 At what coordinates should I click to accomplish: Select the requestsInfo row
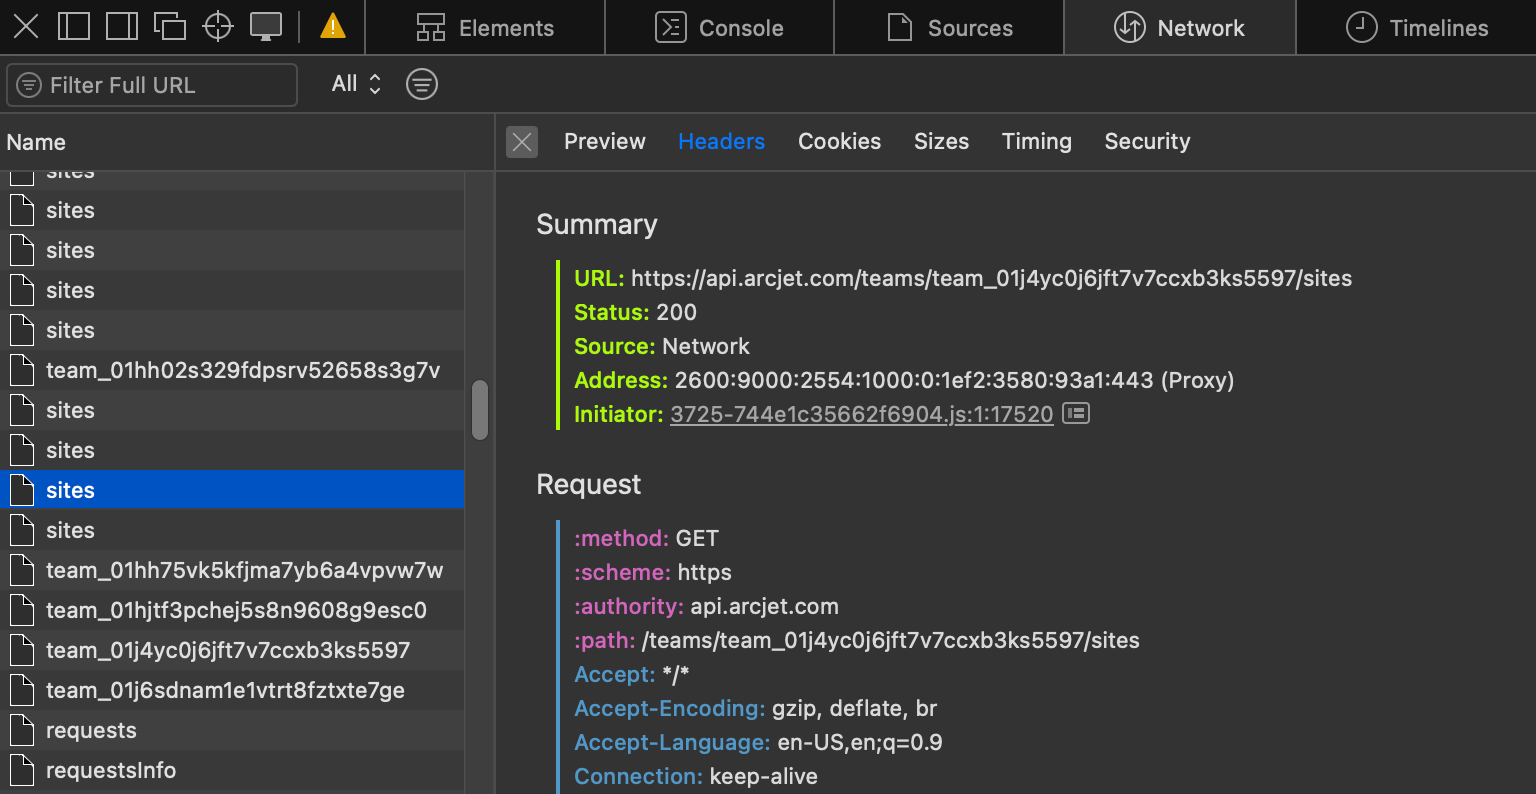[232, 770]
